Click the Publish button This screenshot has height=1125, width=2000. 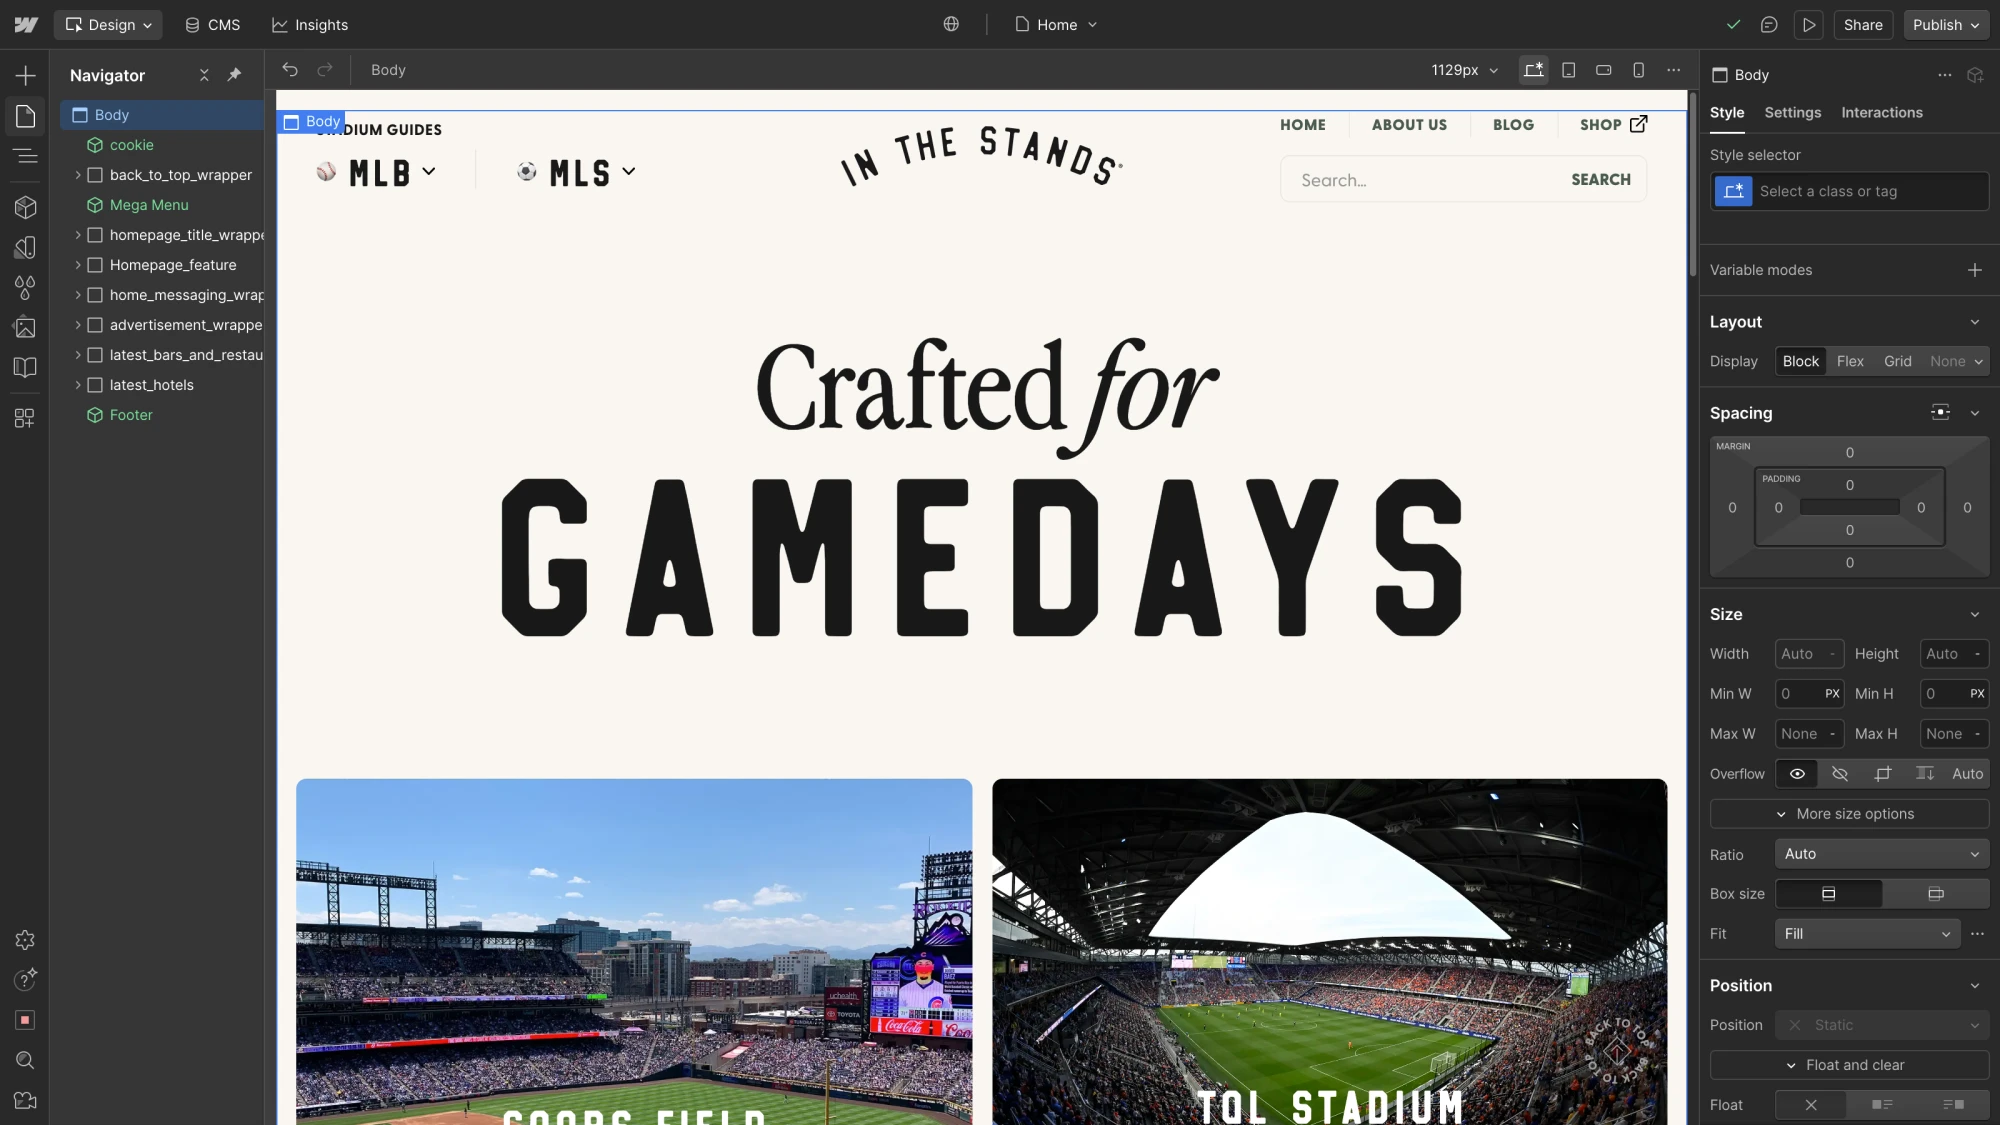(1945, 25)
